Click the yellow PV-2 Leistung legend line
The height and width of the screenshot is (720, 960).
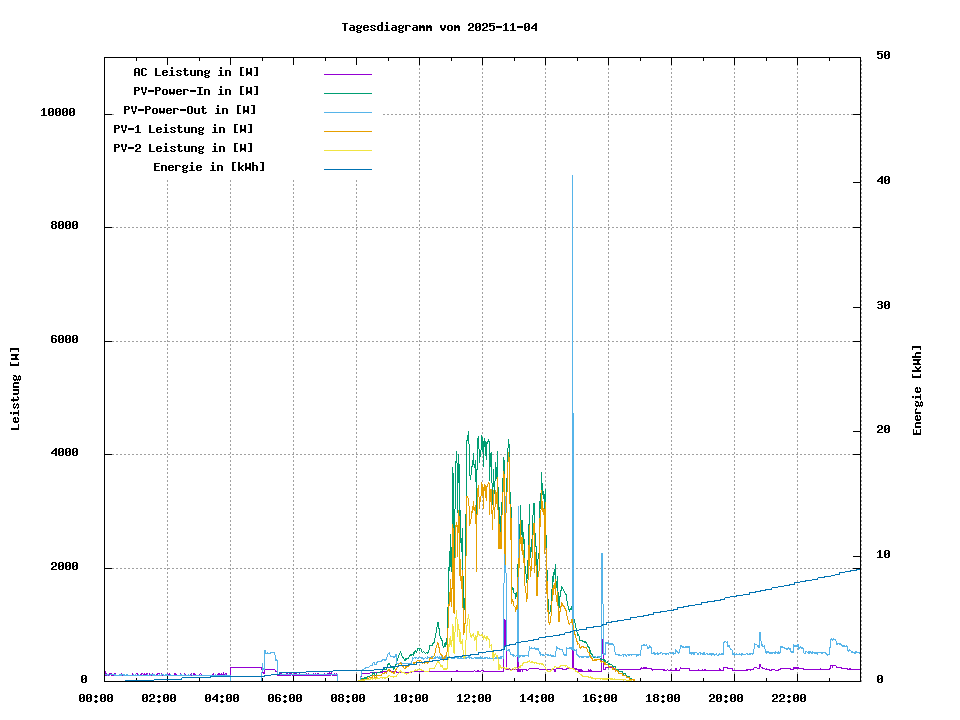click(347, 150)
